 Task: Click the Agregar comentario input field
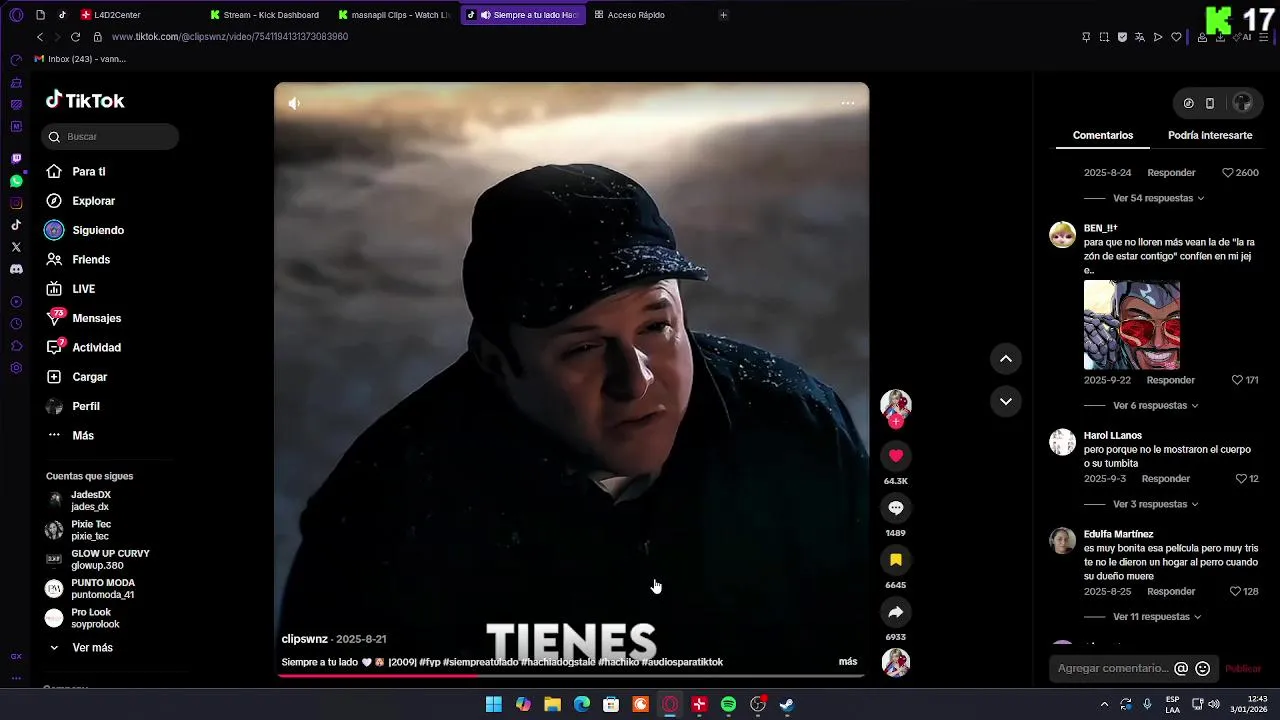click(x=1112, y=668)
